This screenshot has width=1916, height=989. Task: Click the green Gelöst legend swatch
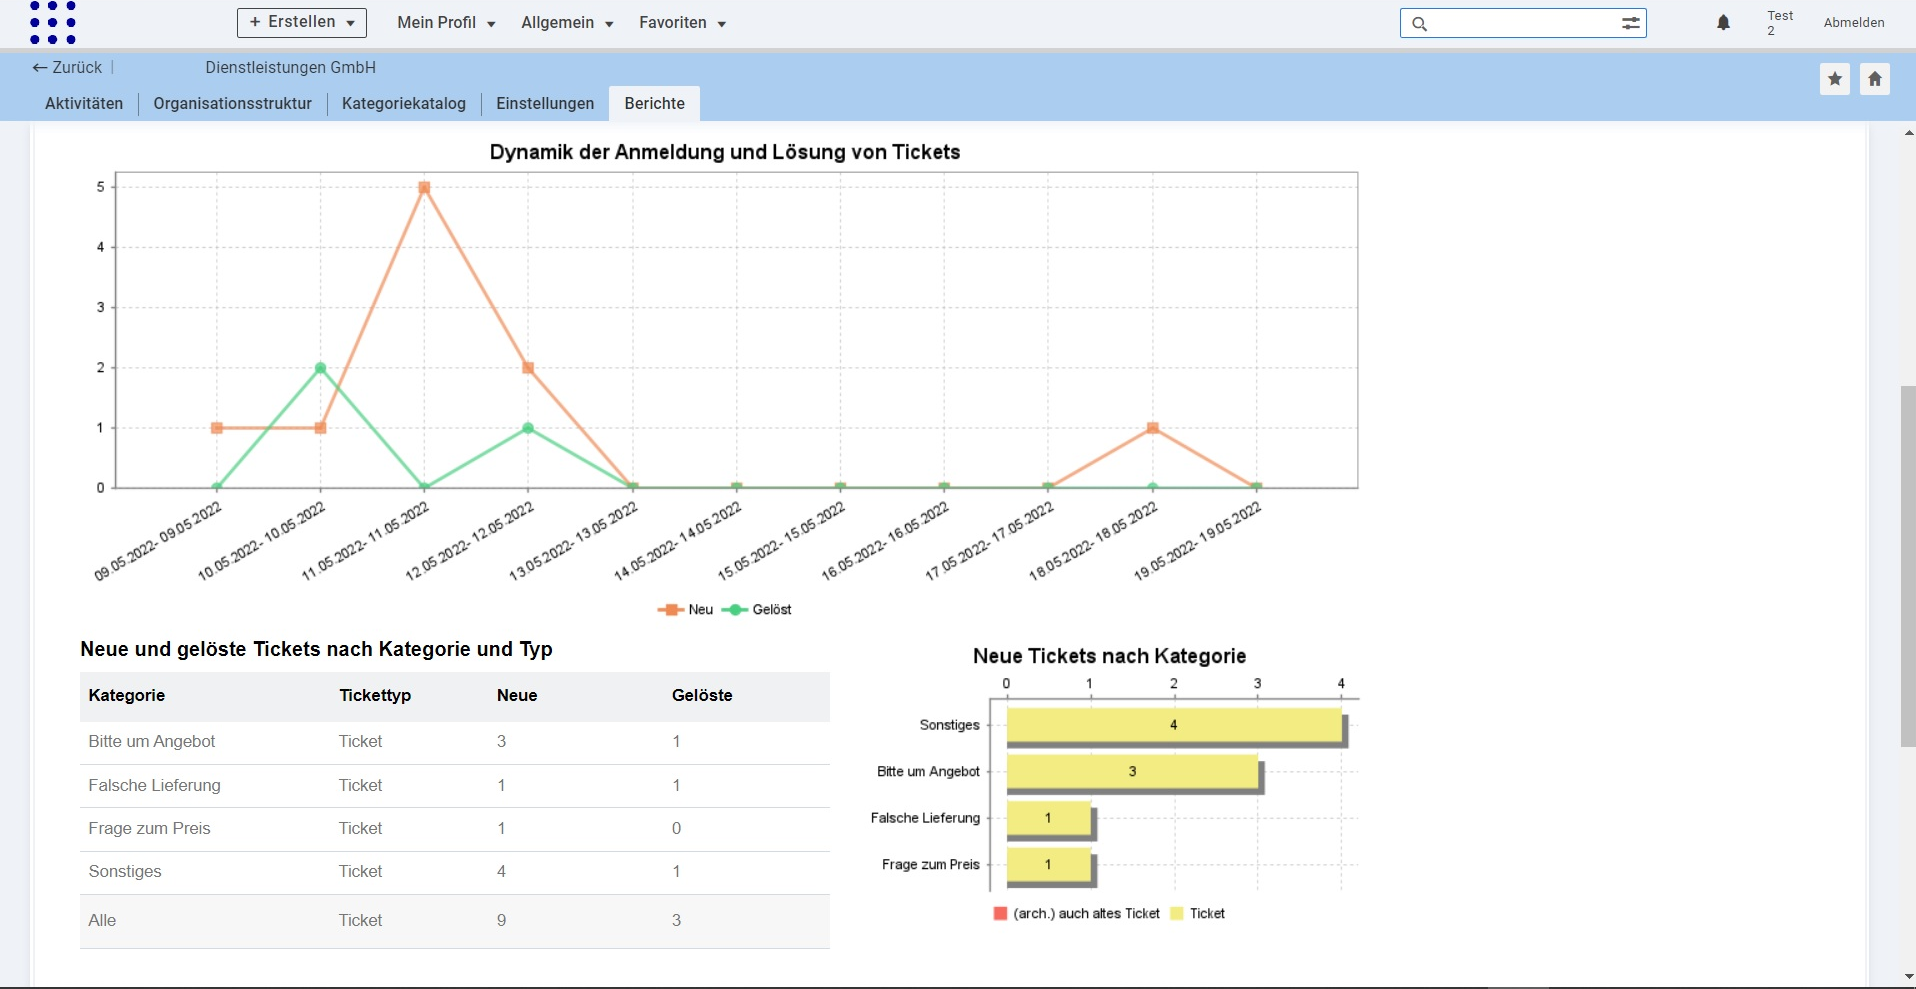tap(734, 610)
